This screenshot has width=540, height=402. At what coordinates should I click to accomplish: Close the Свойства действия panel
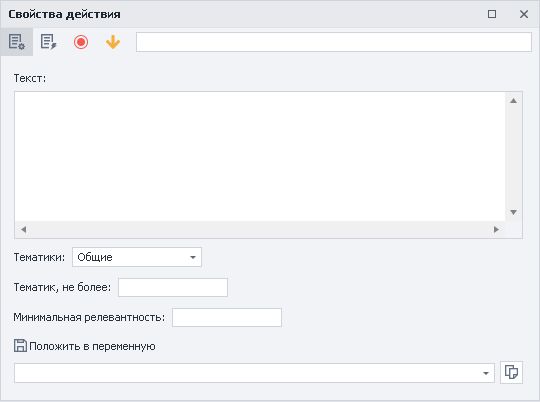pos(524,14)
